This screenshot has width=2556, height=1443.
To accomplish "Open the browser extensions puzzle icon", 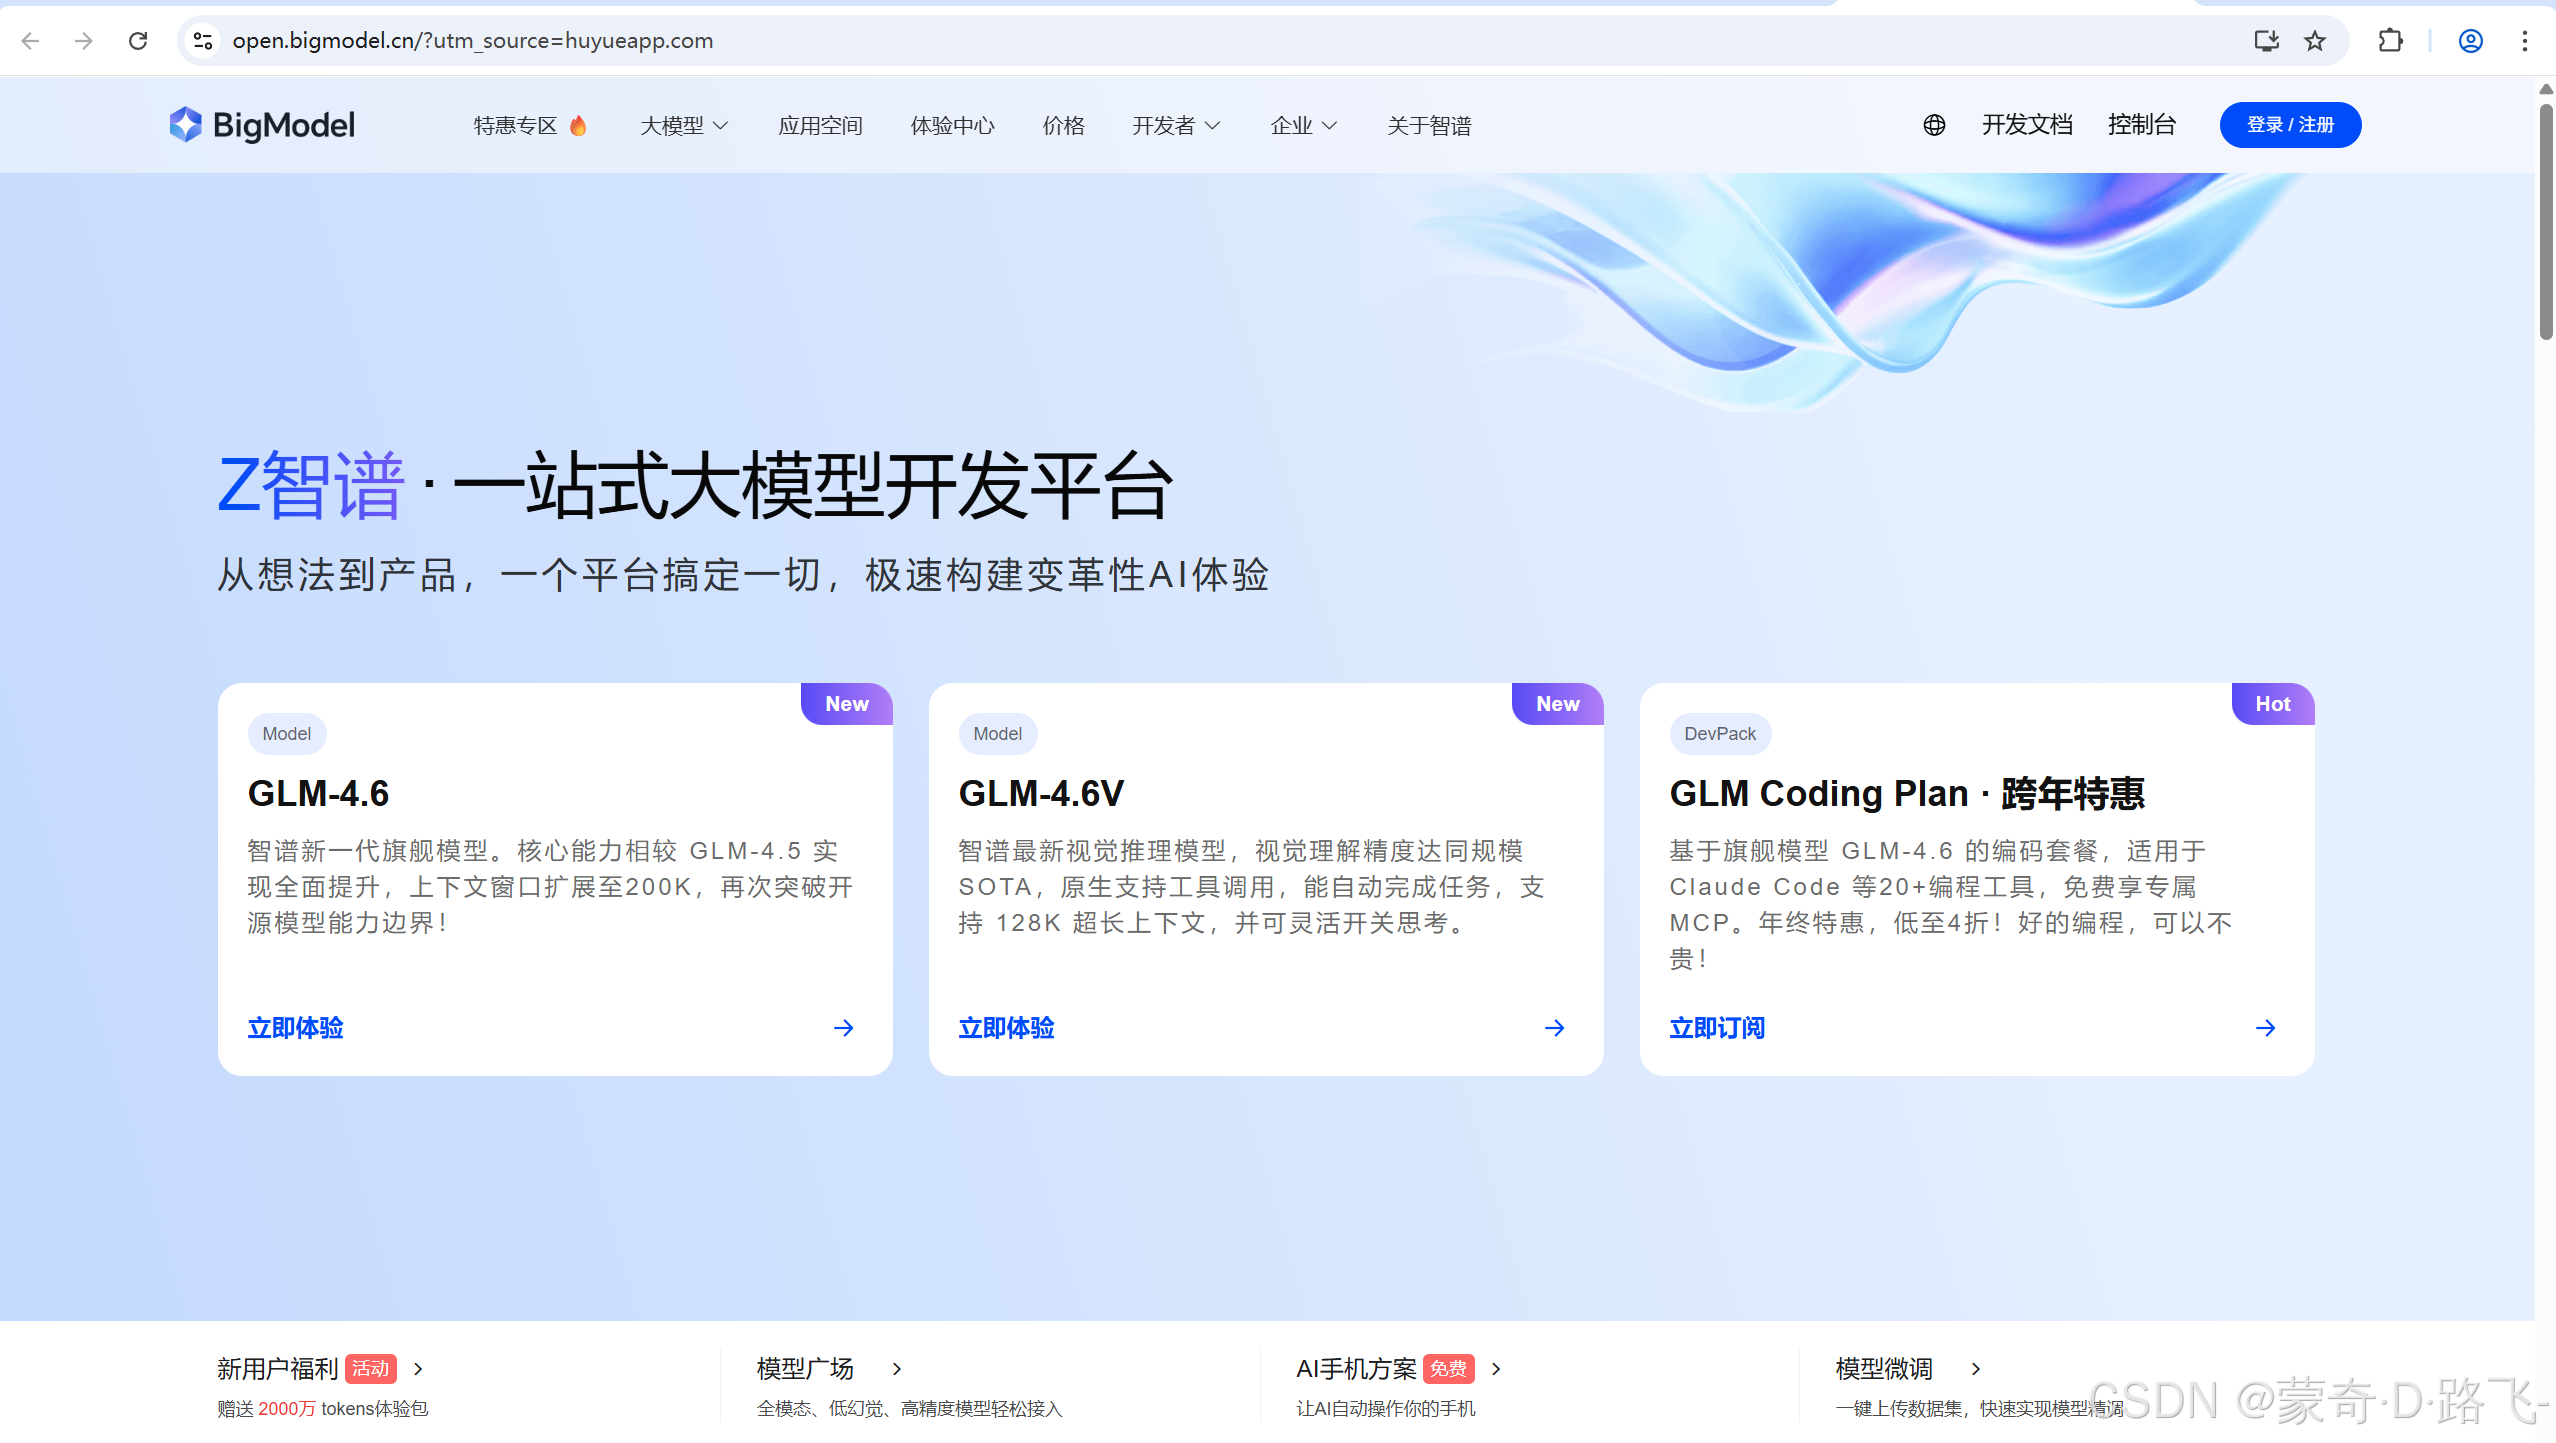I will coord(2390,41).
